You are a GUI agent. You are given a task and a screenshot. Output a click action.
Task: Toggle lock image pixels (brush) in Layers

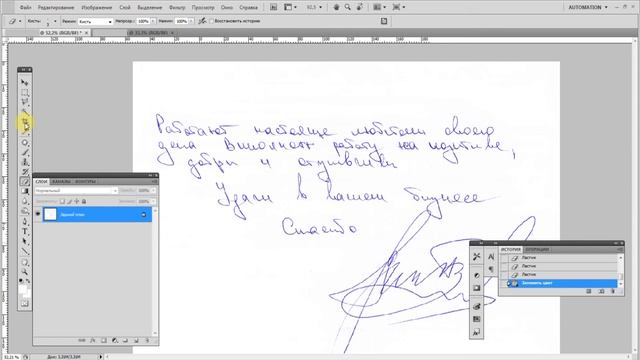(x=70, y=201)
